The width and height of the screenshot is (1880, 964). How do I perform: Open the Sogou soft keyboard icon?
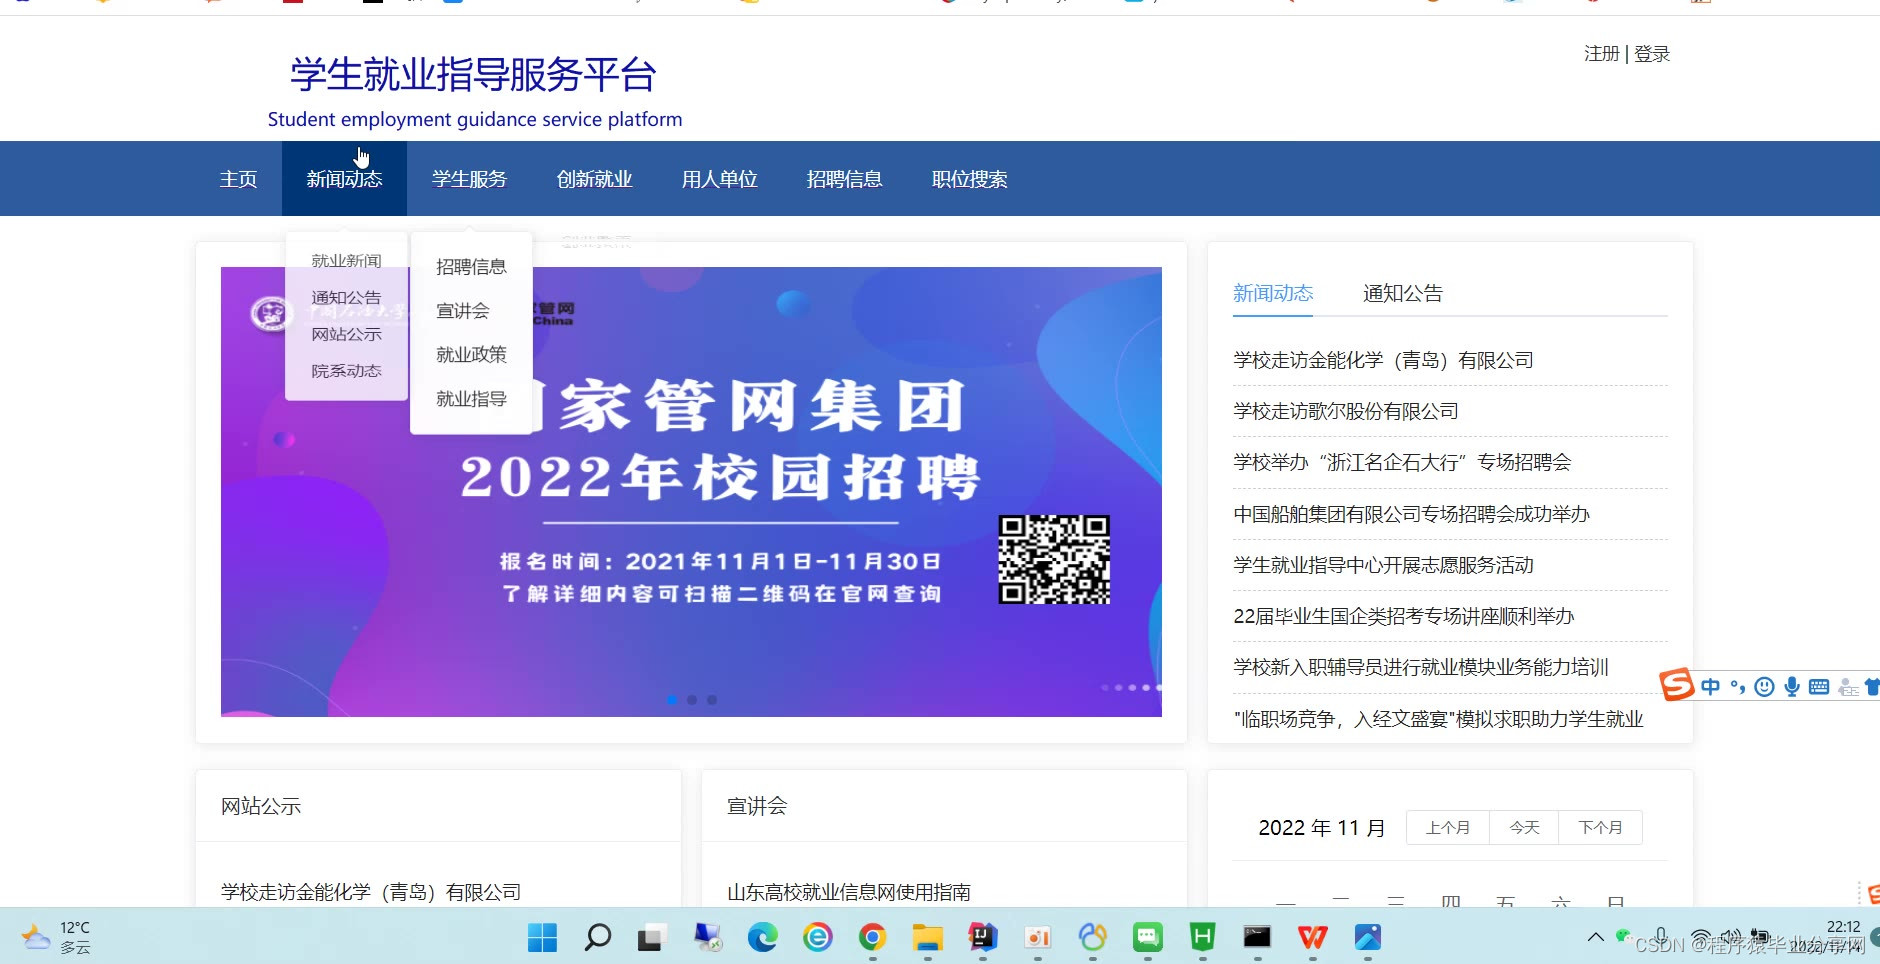pos(1819,686)
